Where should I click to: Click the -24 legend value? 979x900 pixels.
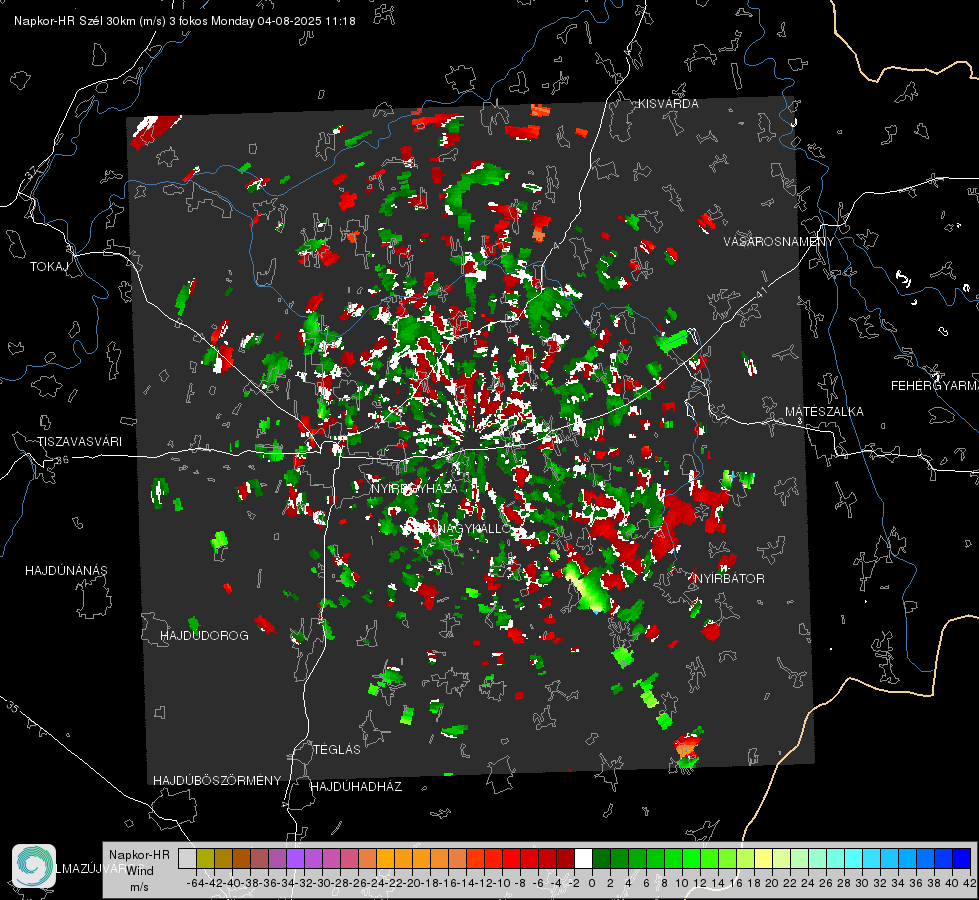click(x=376, y=883)
